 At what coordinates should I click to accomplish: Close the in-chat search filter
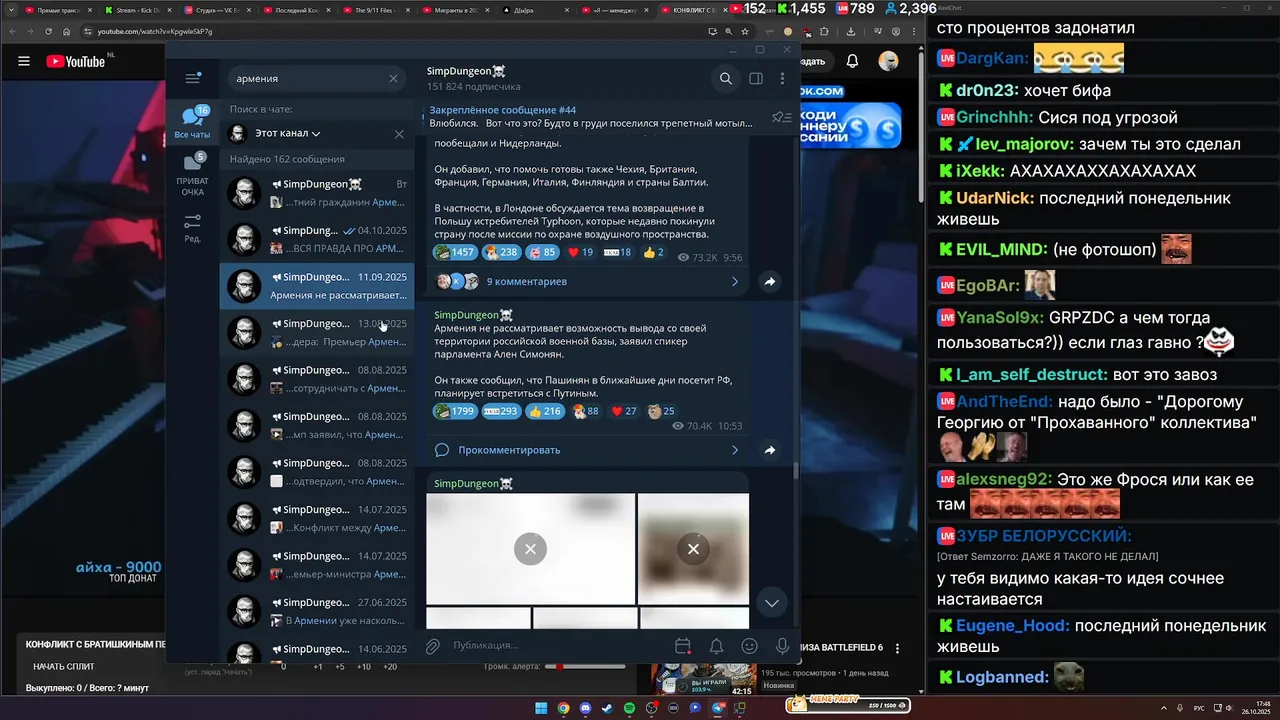399,133
